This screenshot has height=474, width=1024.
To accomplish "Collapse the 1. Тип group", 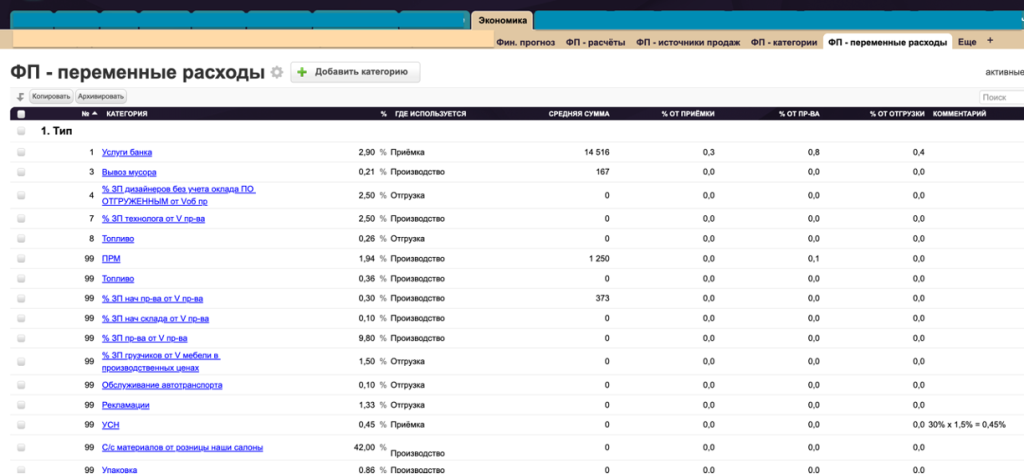I will pos(21,131).
